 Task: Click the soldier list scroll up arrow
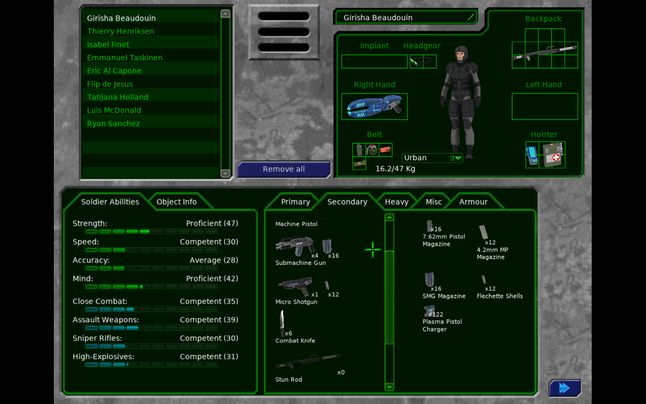tap(225, 14)
